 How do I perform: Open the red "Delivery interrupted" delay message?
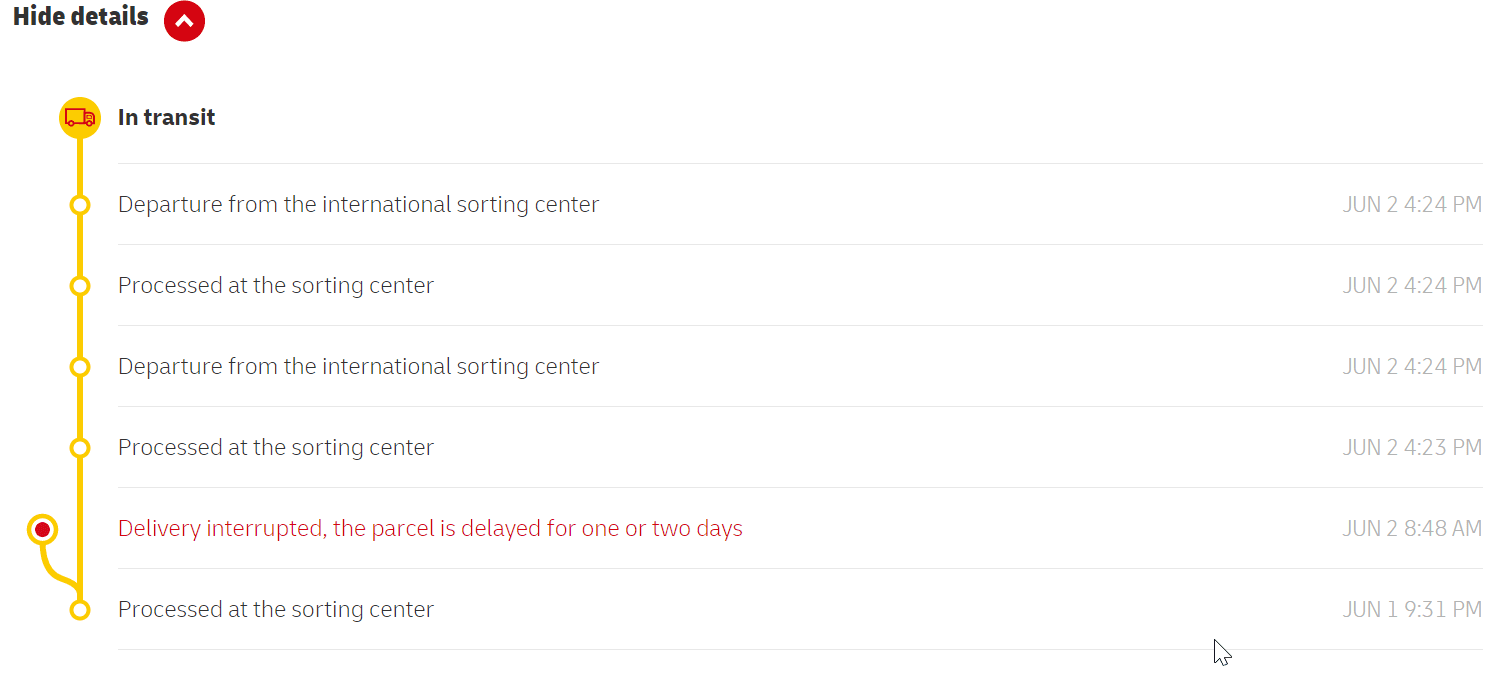coord(430,528)
